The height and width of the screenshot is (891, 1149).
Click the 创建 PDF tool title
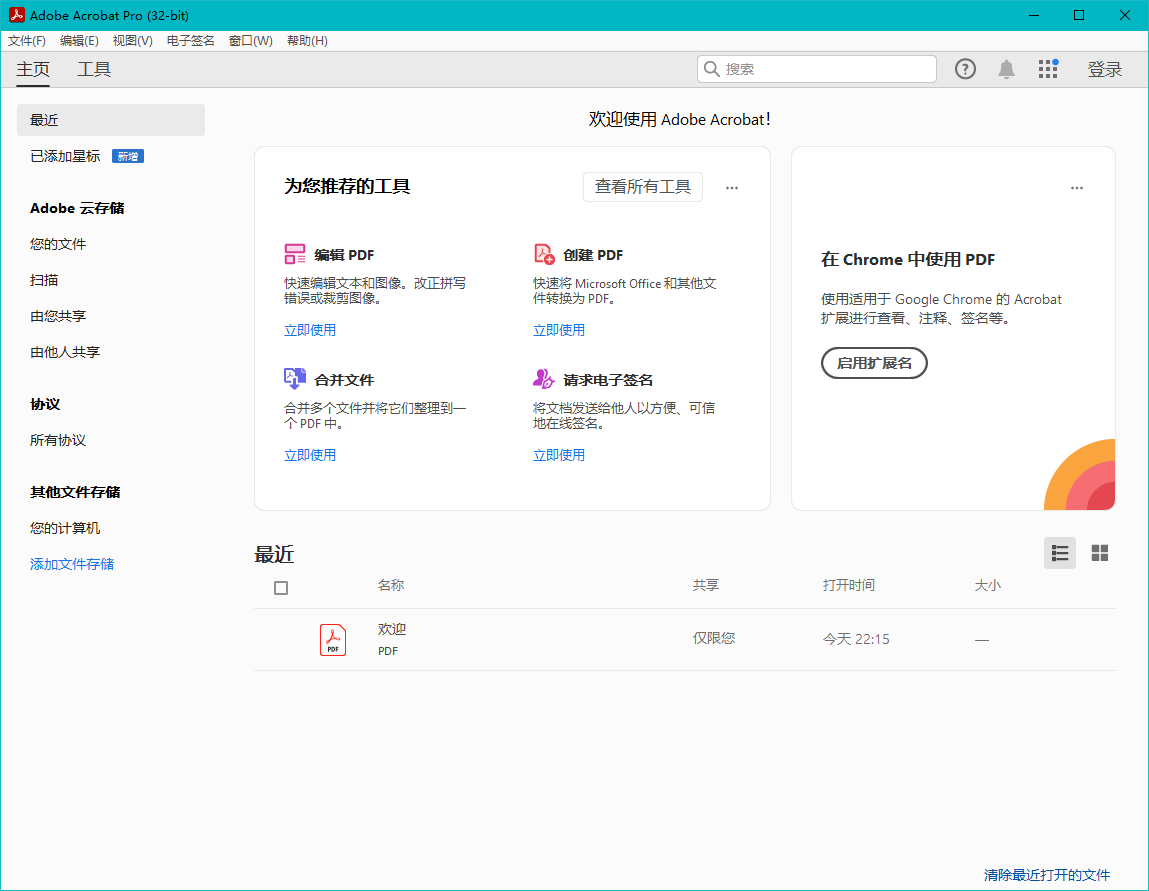[x=593, y=255]
